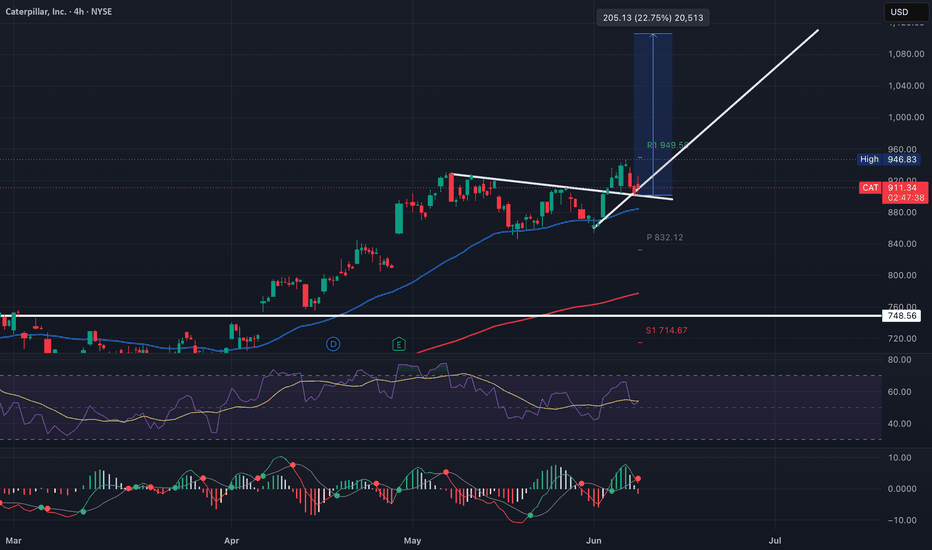Click the R1 949.52 pivot label
This screenshot has width=932, height=550.
coord(667,145)
